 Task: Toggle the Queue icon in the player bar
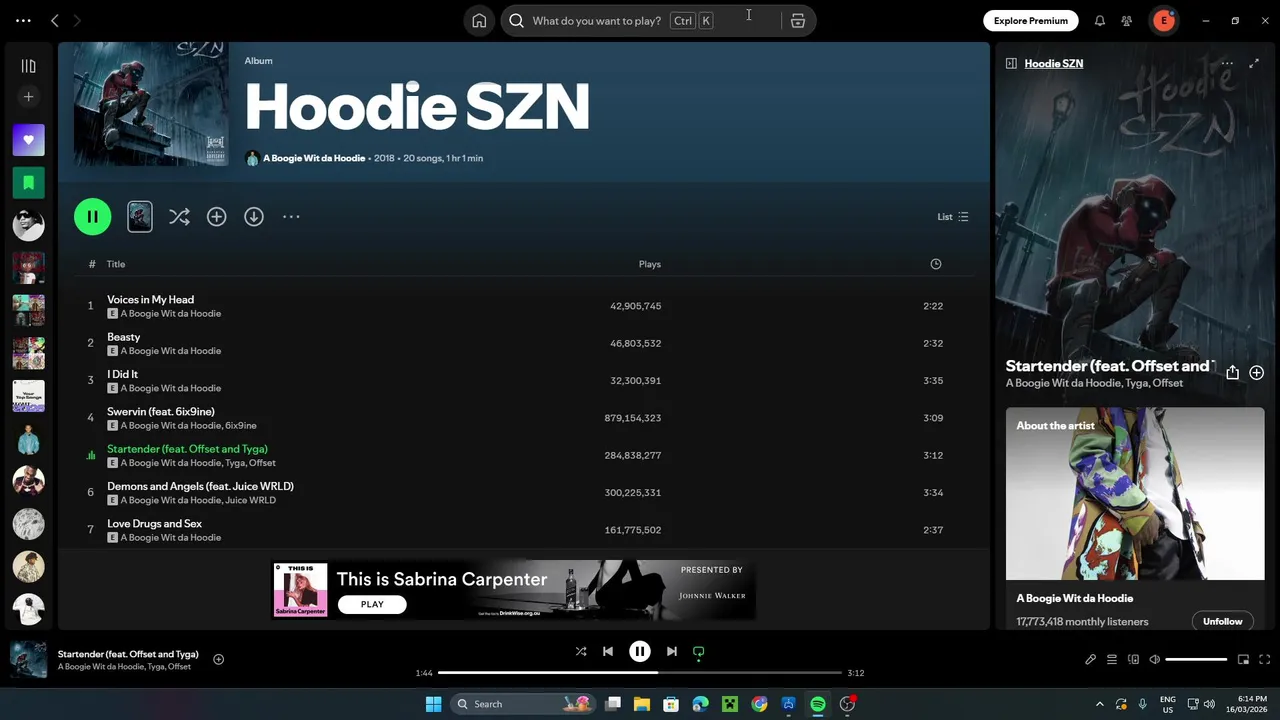[1112, 659]
